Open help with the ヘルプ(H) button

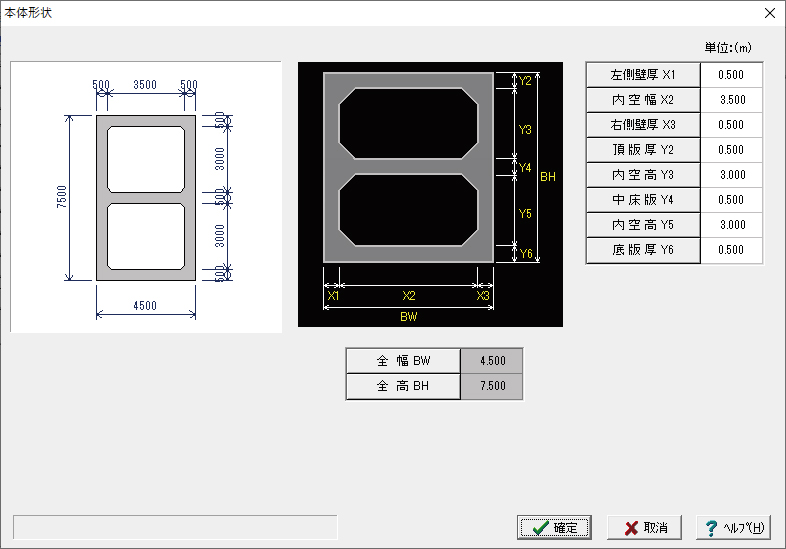pos(733,527)
